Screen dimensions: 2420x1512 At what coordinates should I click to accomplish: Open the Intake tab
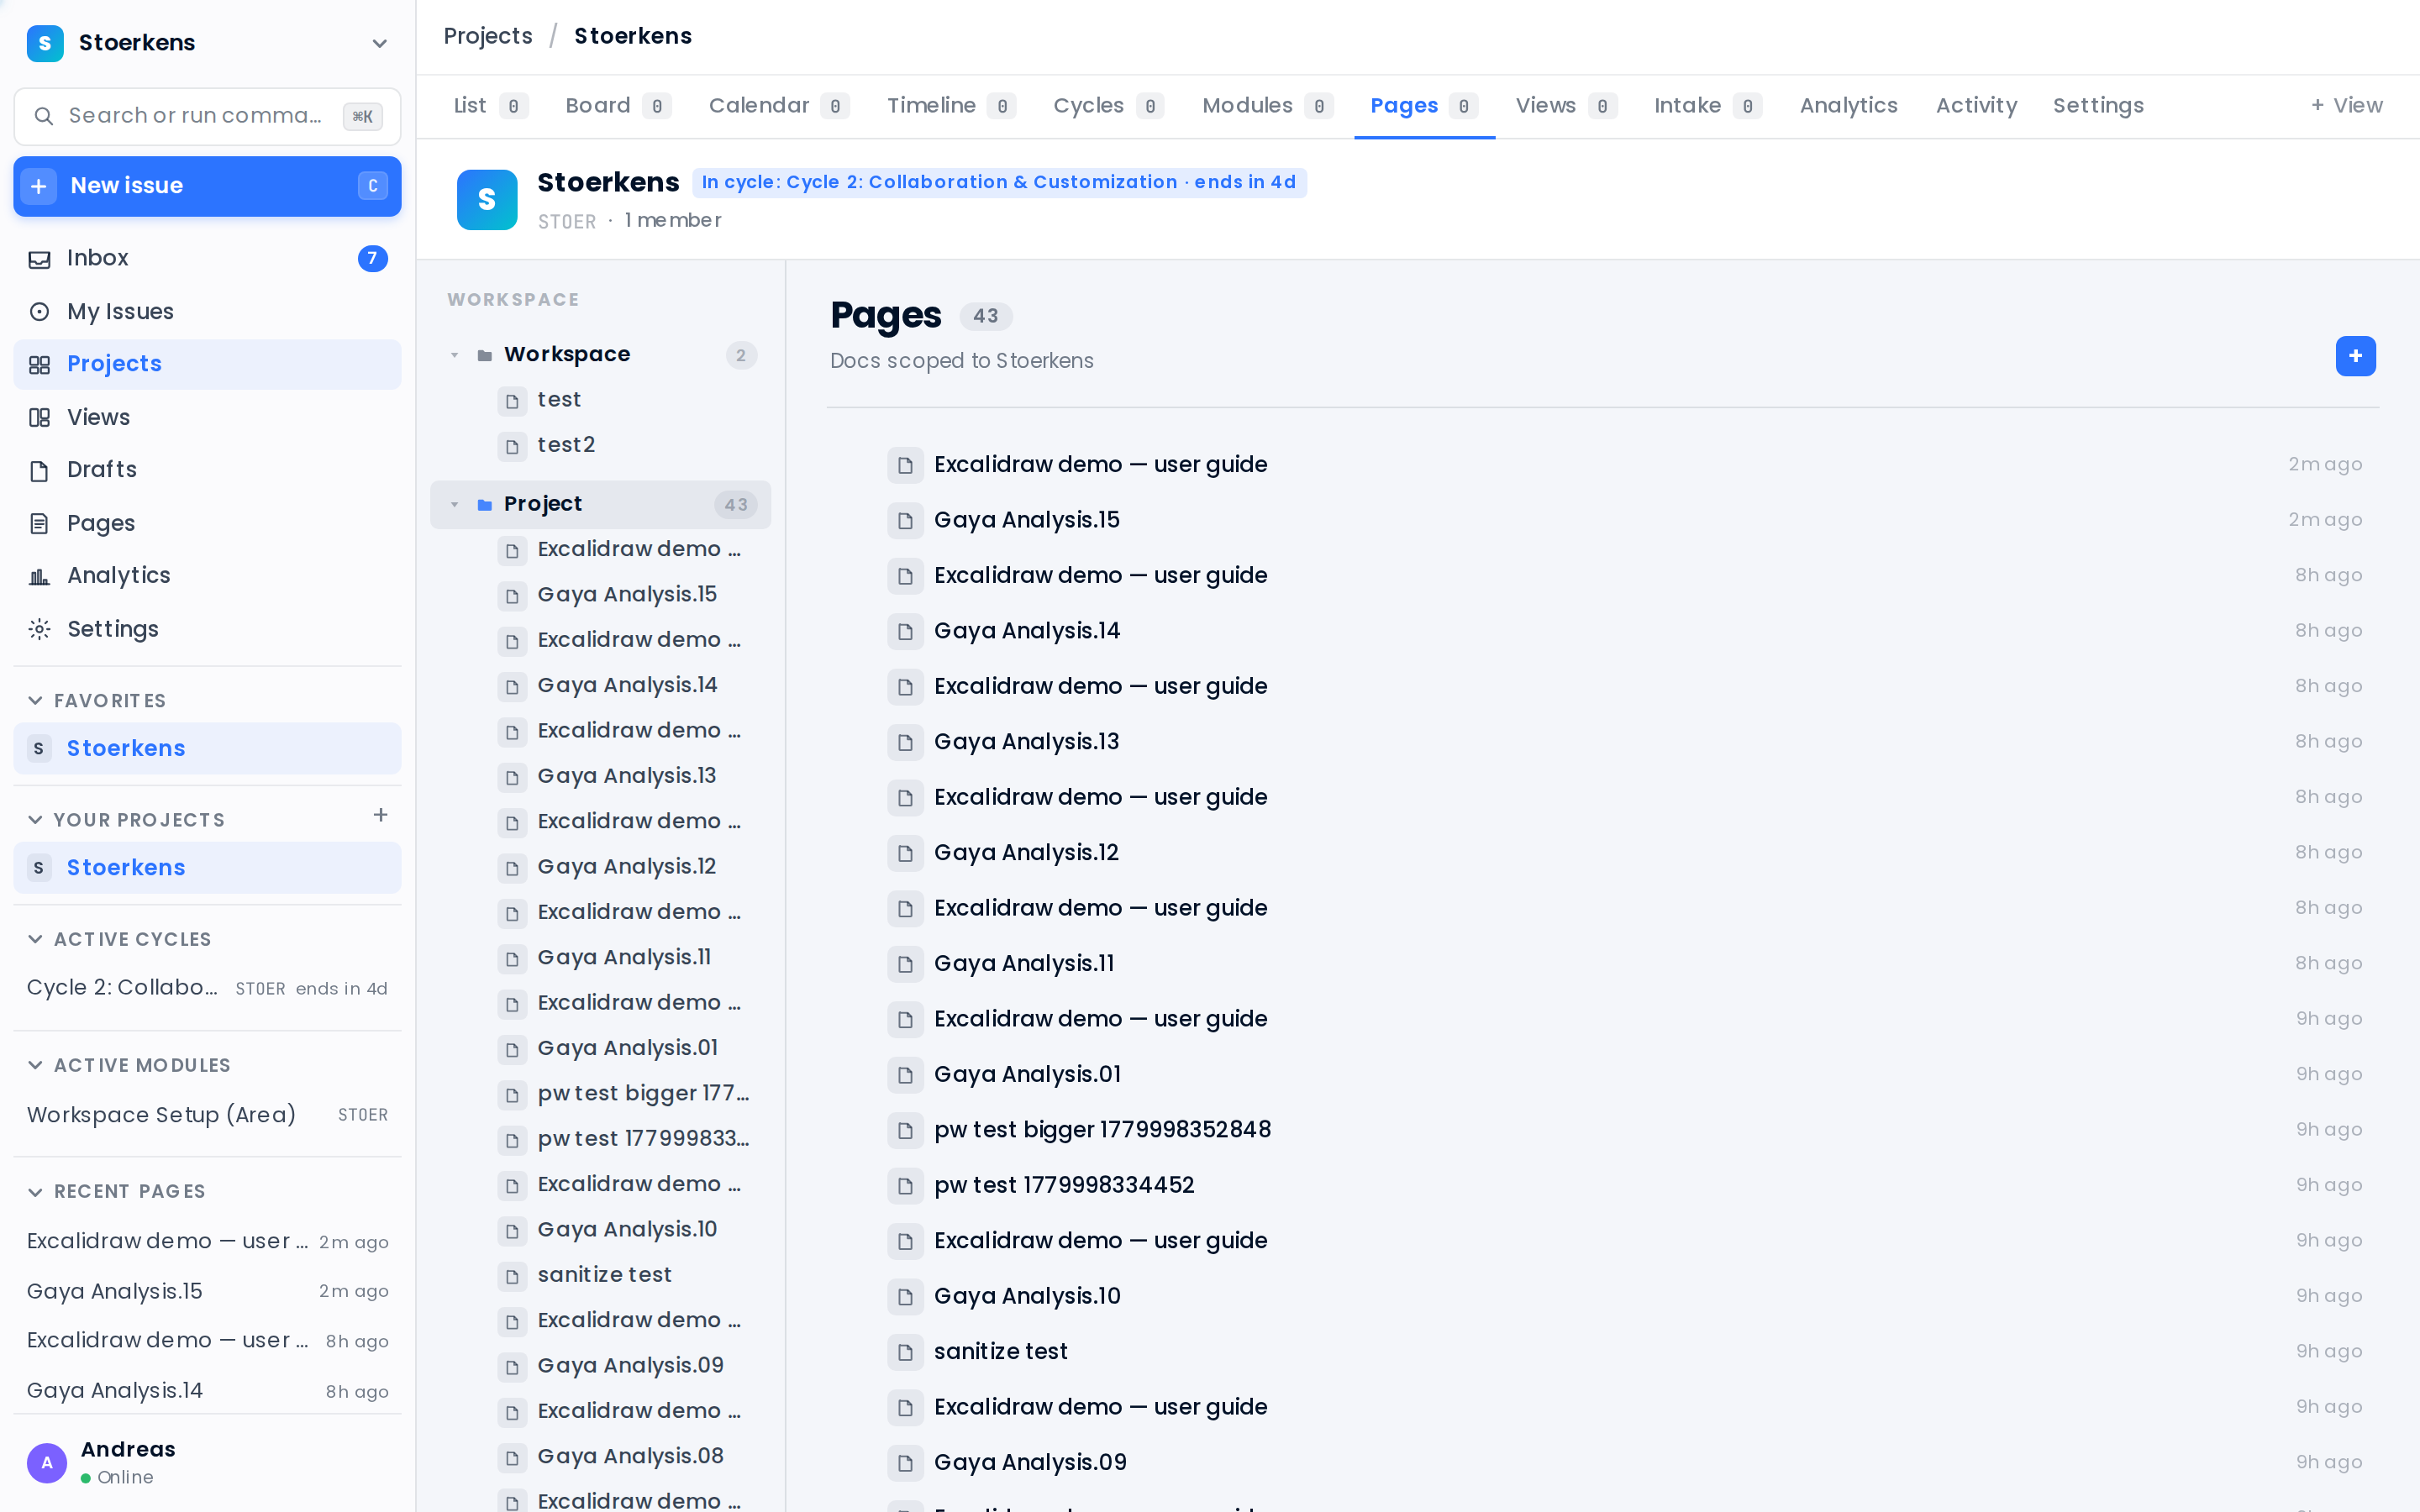point(1707,106)
